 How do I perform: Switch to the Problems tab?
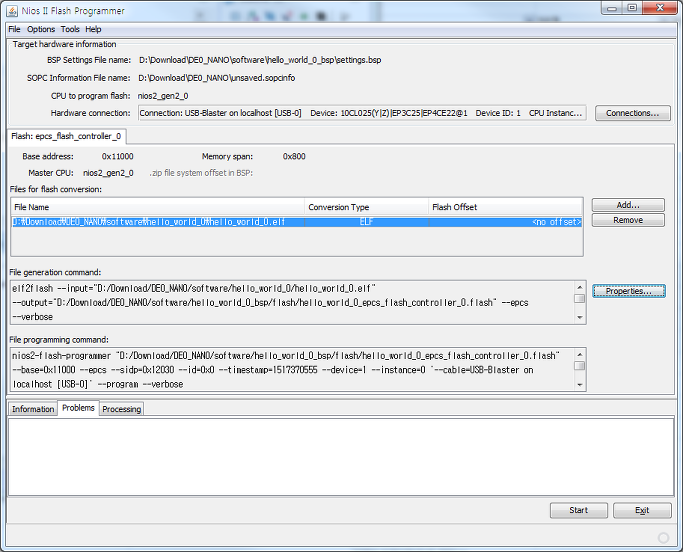[78, 408]
